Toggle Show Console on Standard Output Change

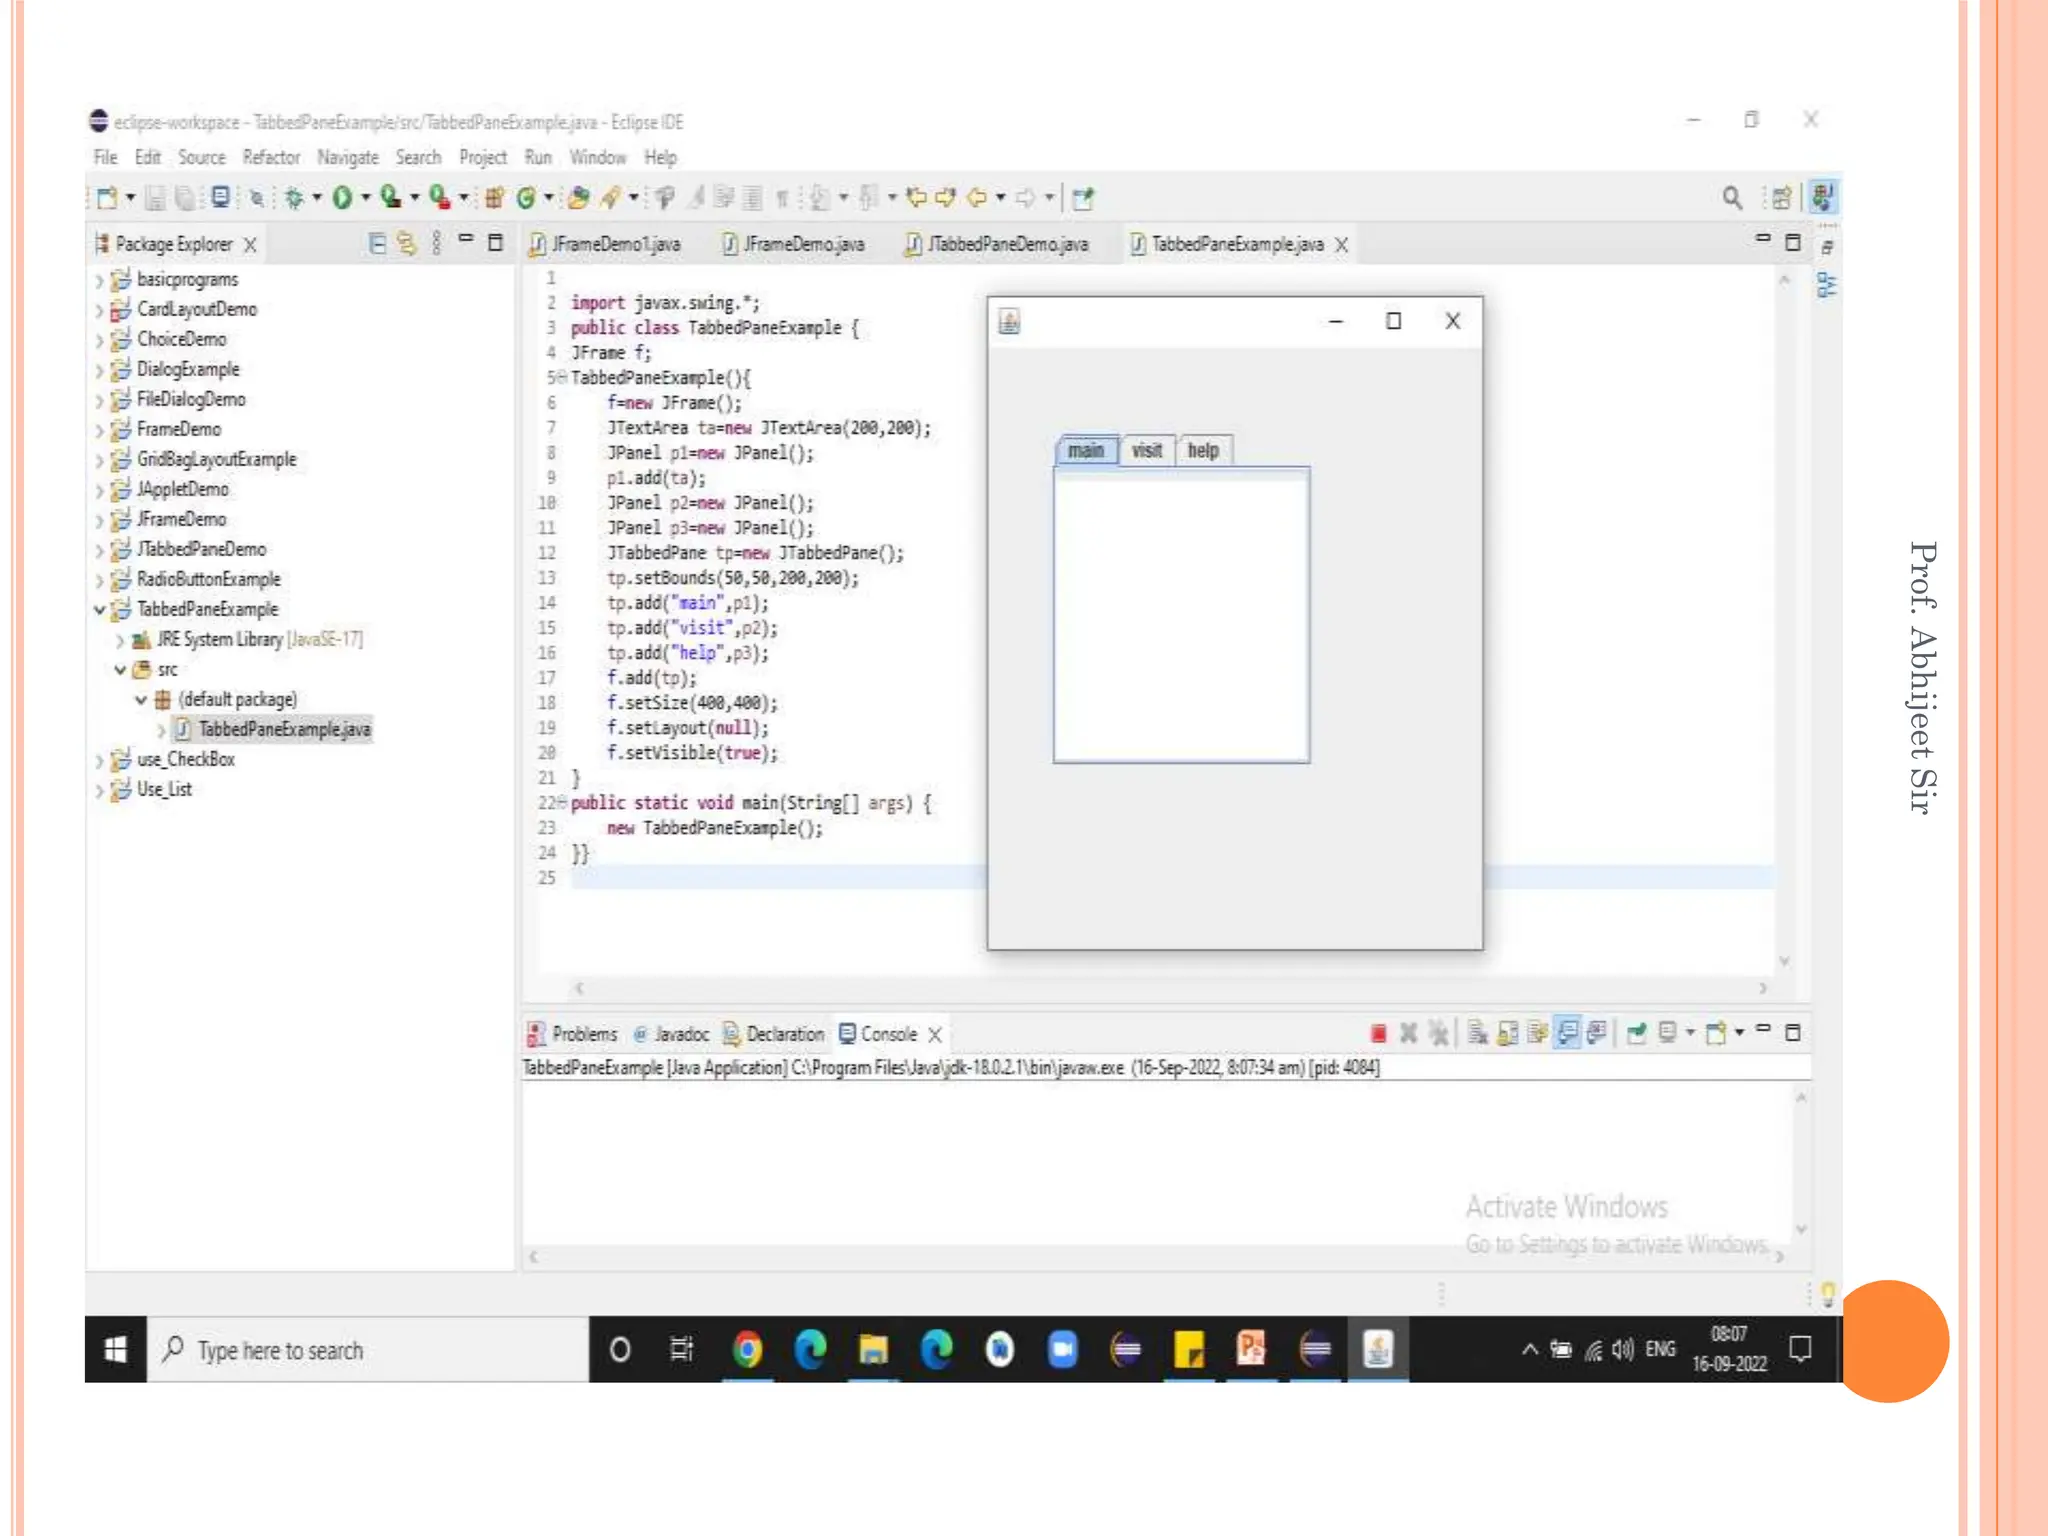[x=1568, y=1033]
